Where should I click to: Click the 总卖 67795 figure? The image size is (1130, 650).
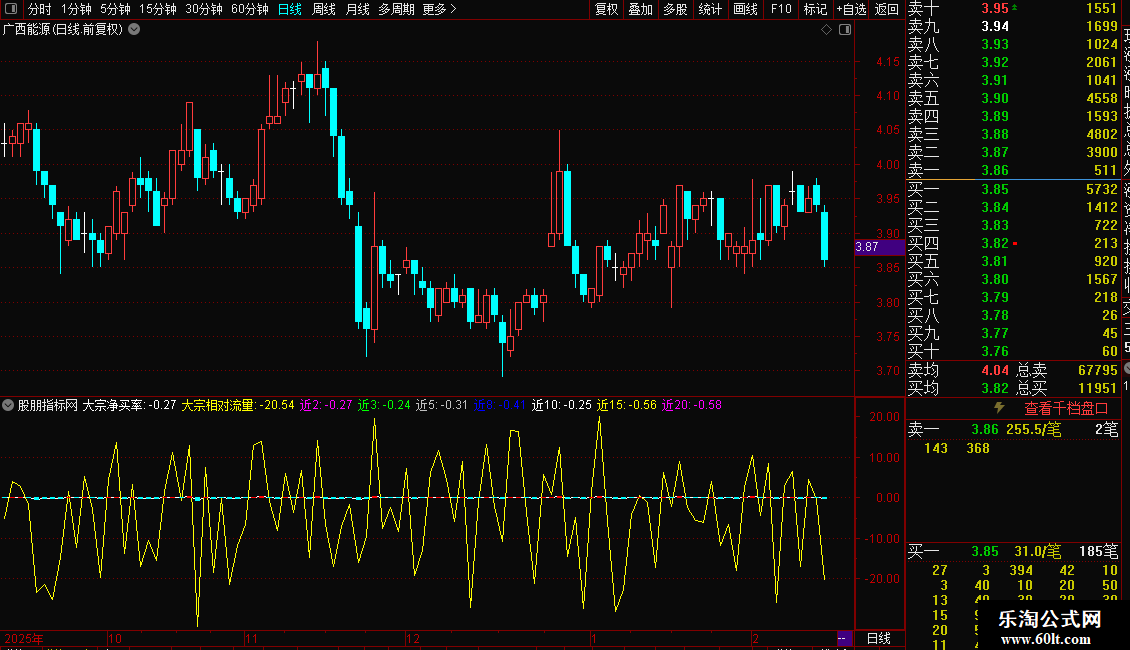1098,370
